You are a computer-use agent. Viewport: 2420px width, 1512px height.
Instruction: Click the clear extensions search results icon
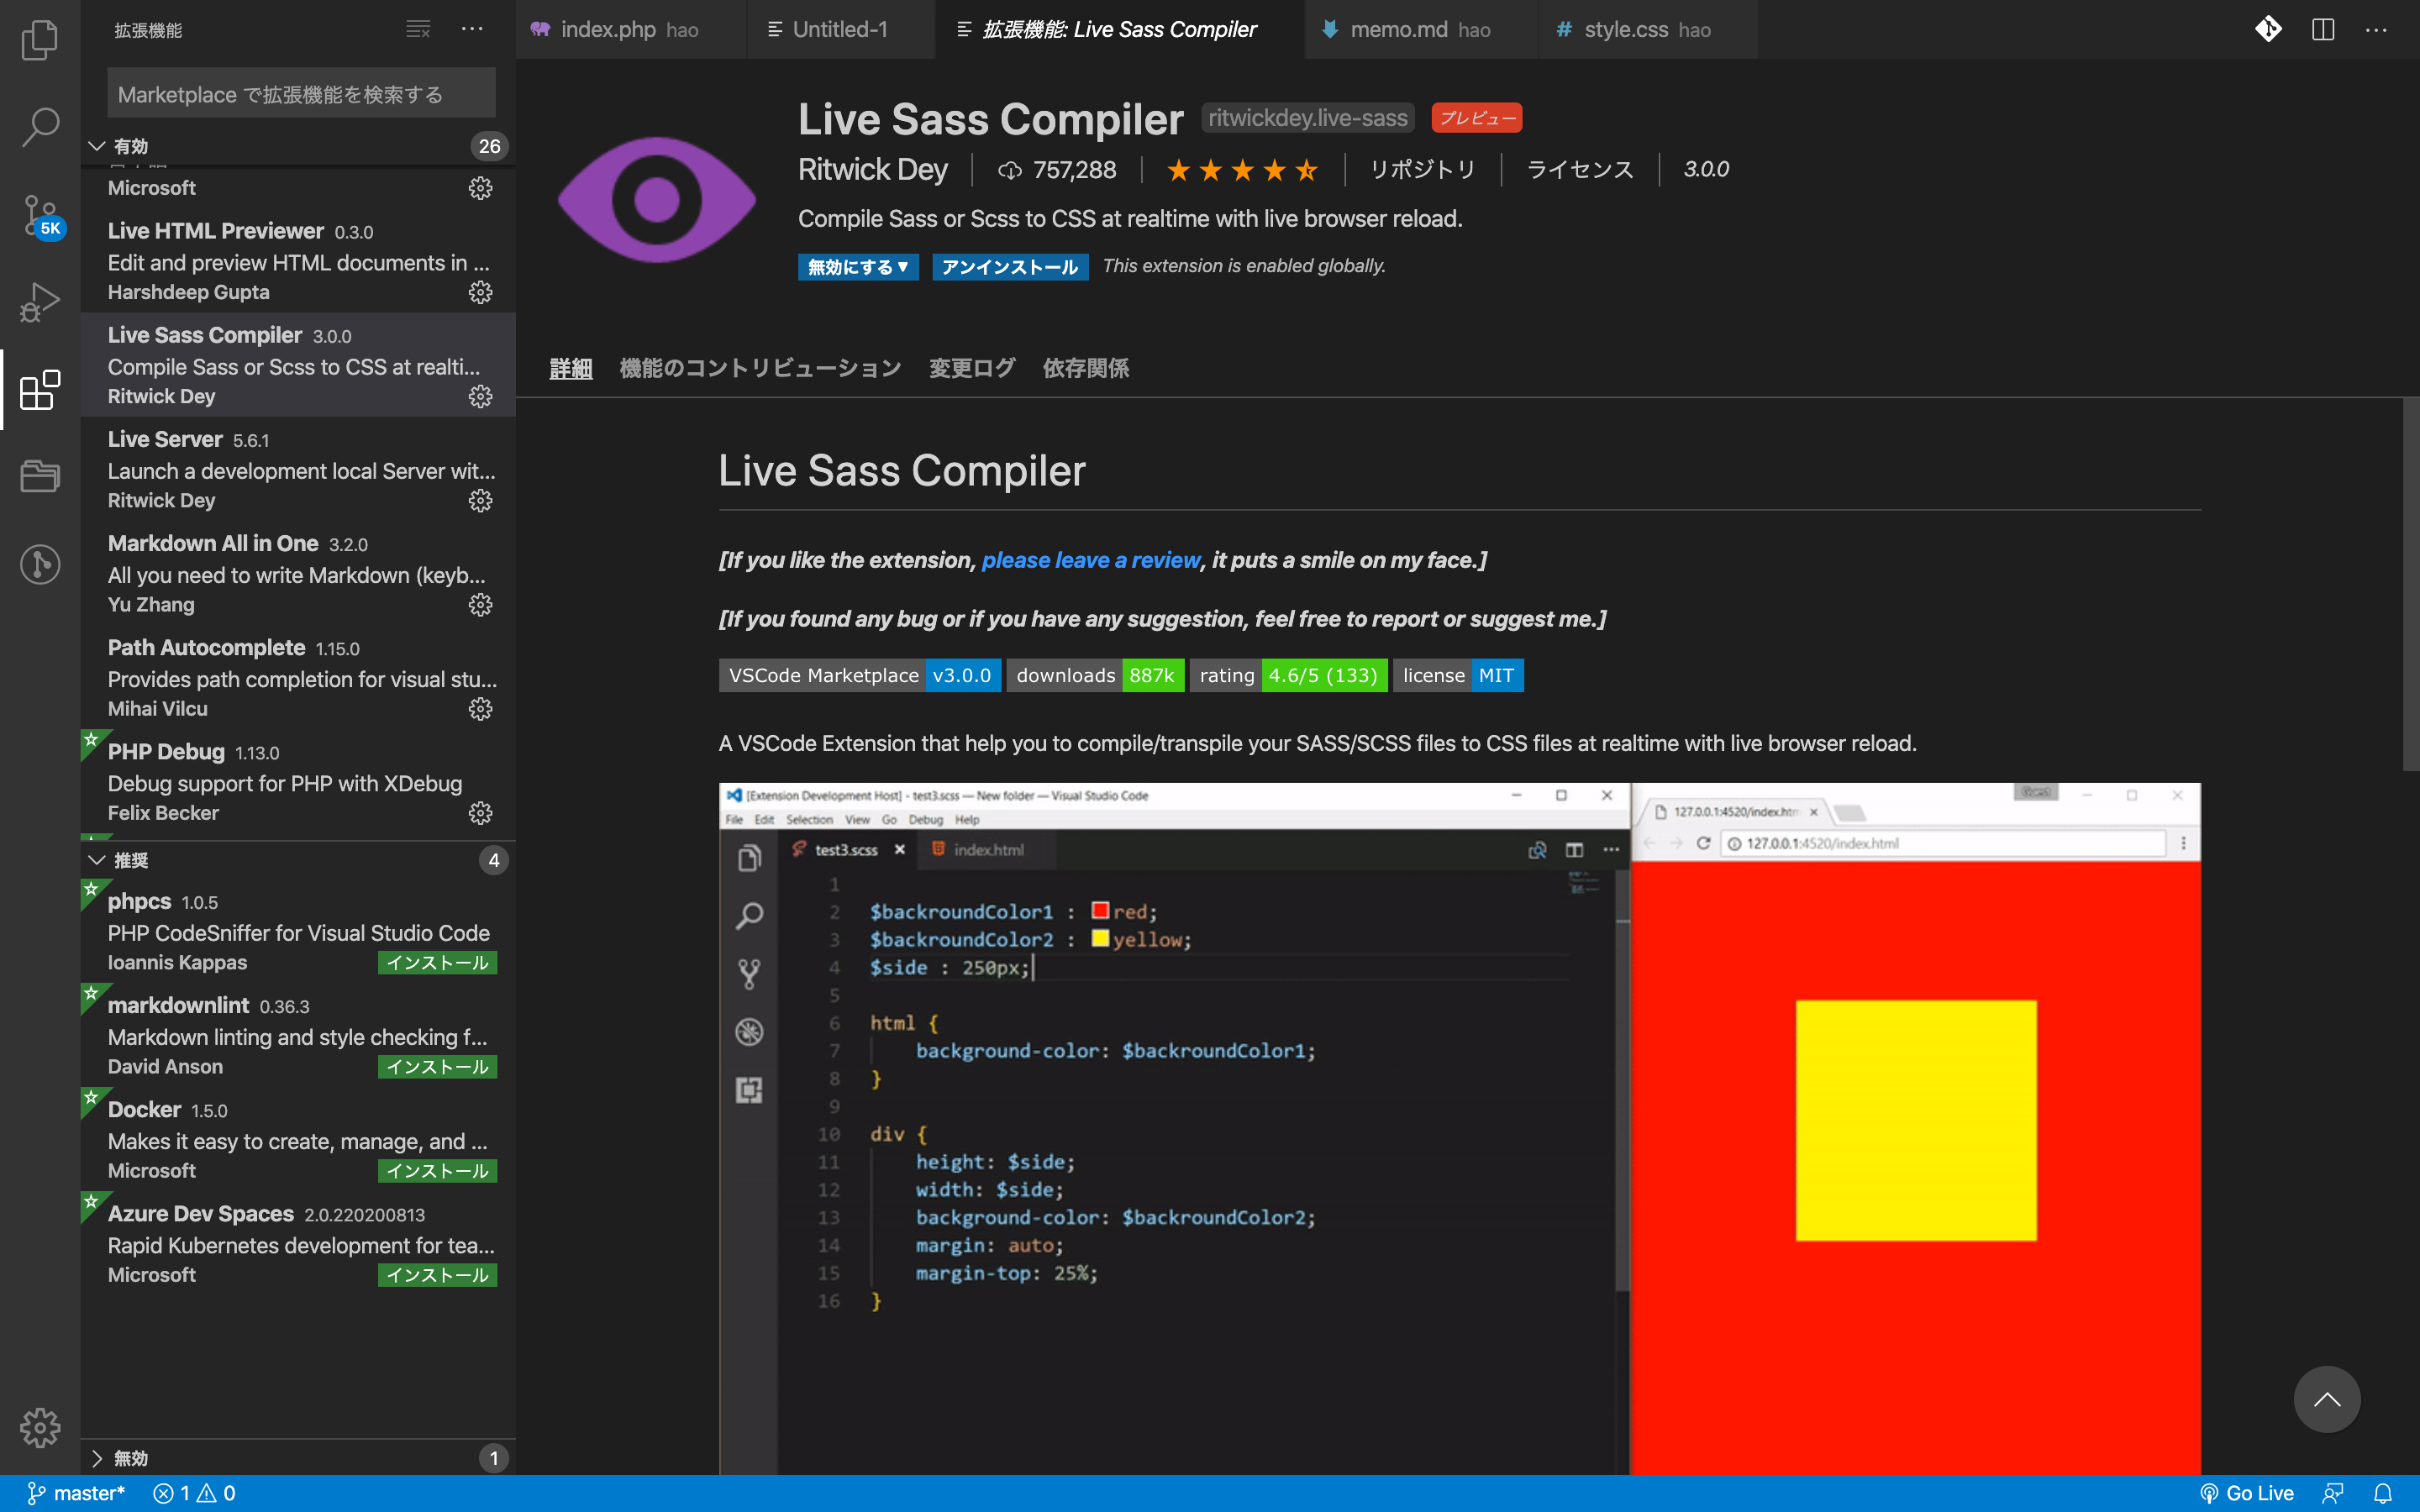click(x=418, y=30)
